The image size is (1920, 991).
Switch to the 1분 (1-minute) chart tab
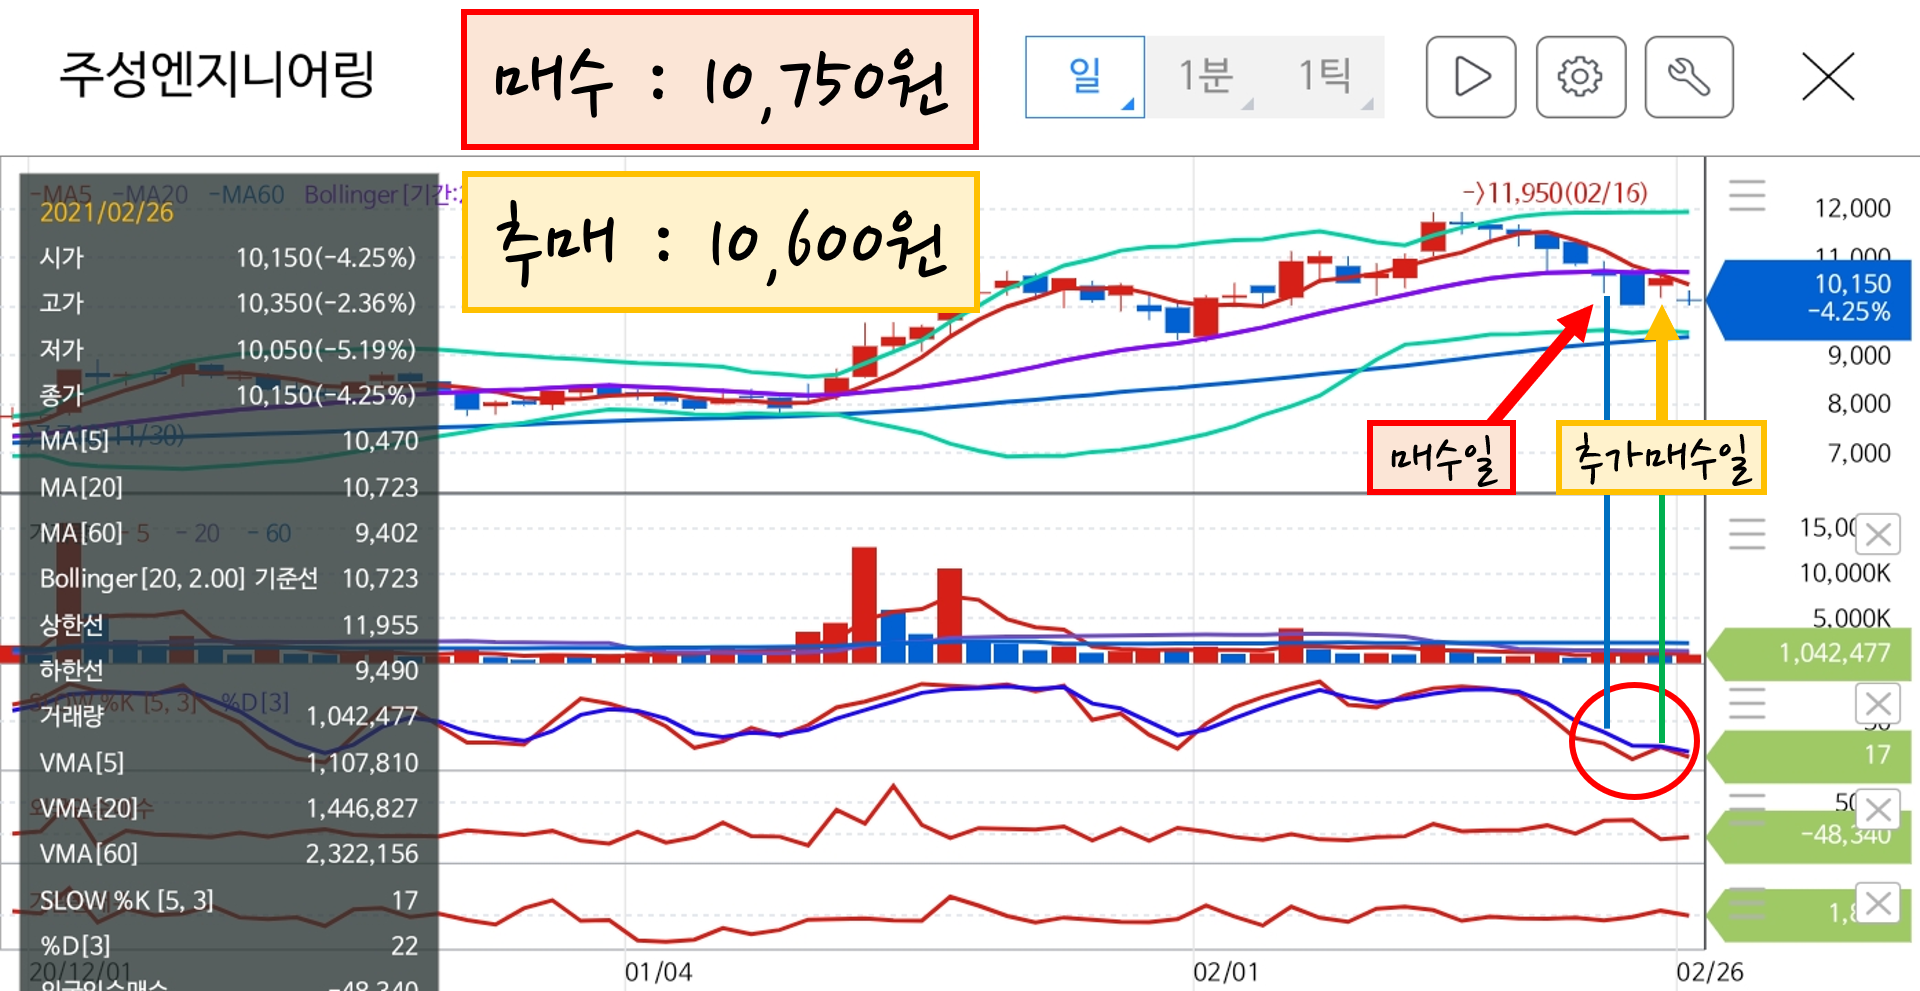pos(1205,77)
